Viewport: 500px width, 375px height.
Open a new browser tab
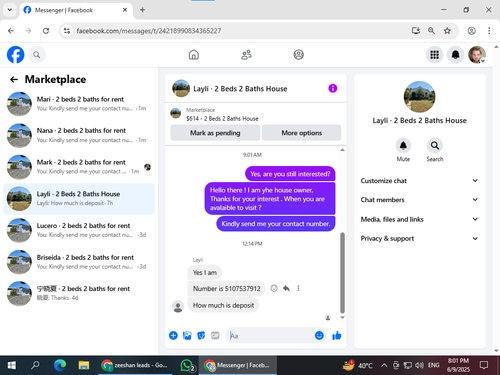(x=142, y=10)
